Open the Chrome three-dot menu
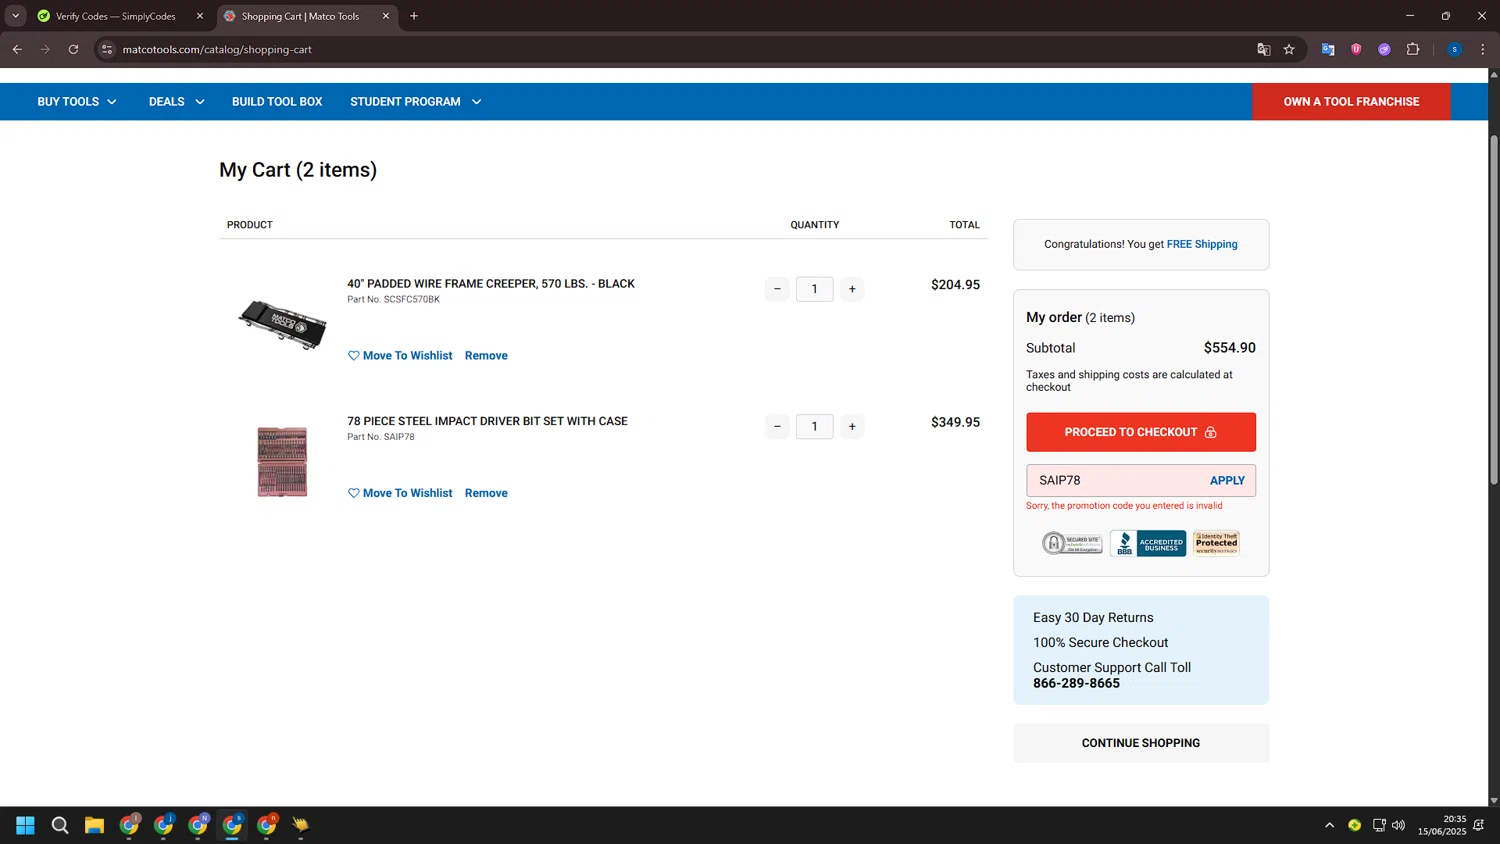This screenshot has height=844, width=1500. pyautogui.click(x=1483, y=49)
